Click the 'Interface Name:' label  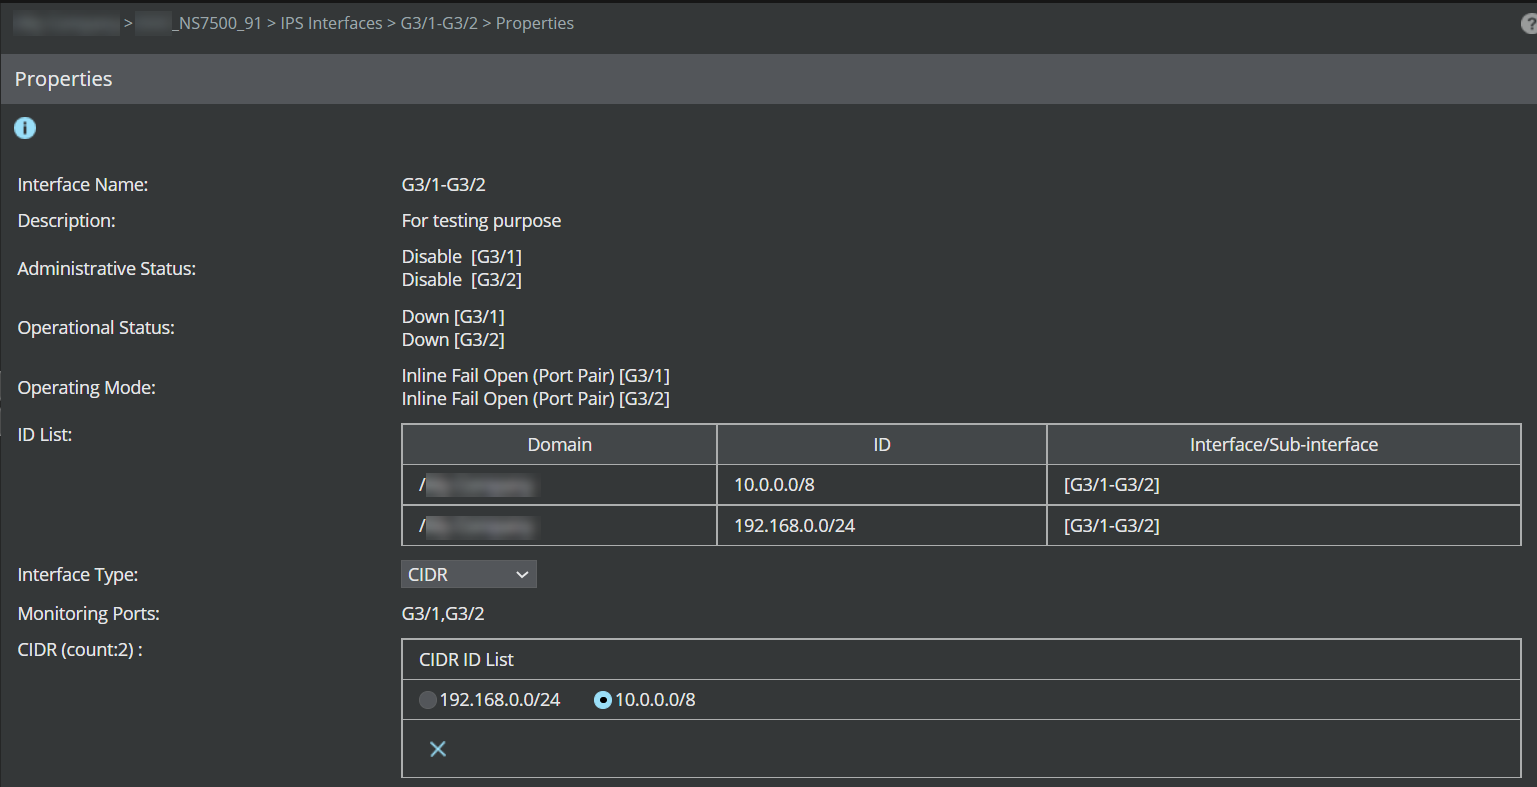[x=83, y=185]
